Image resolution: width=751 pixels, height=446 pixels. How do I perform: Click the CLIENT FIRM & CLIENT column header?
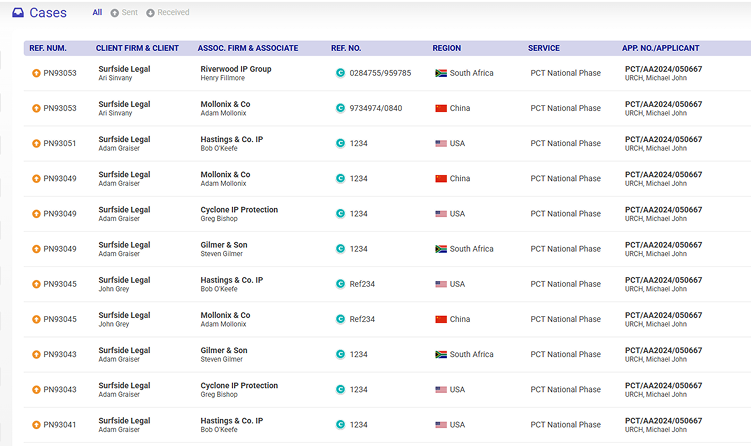pyautogui.click(x=137, y=48)
